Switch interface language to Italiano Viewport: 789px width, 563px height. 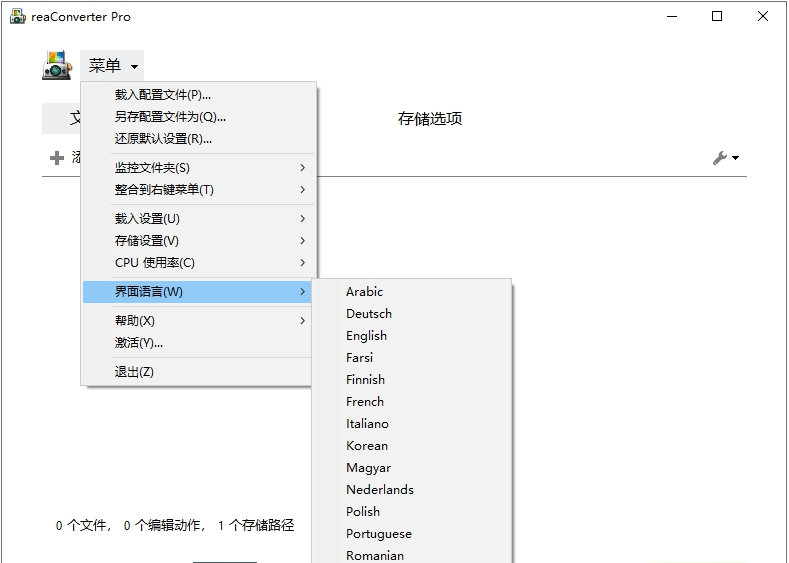point(412,424)
